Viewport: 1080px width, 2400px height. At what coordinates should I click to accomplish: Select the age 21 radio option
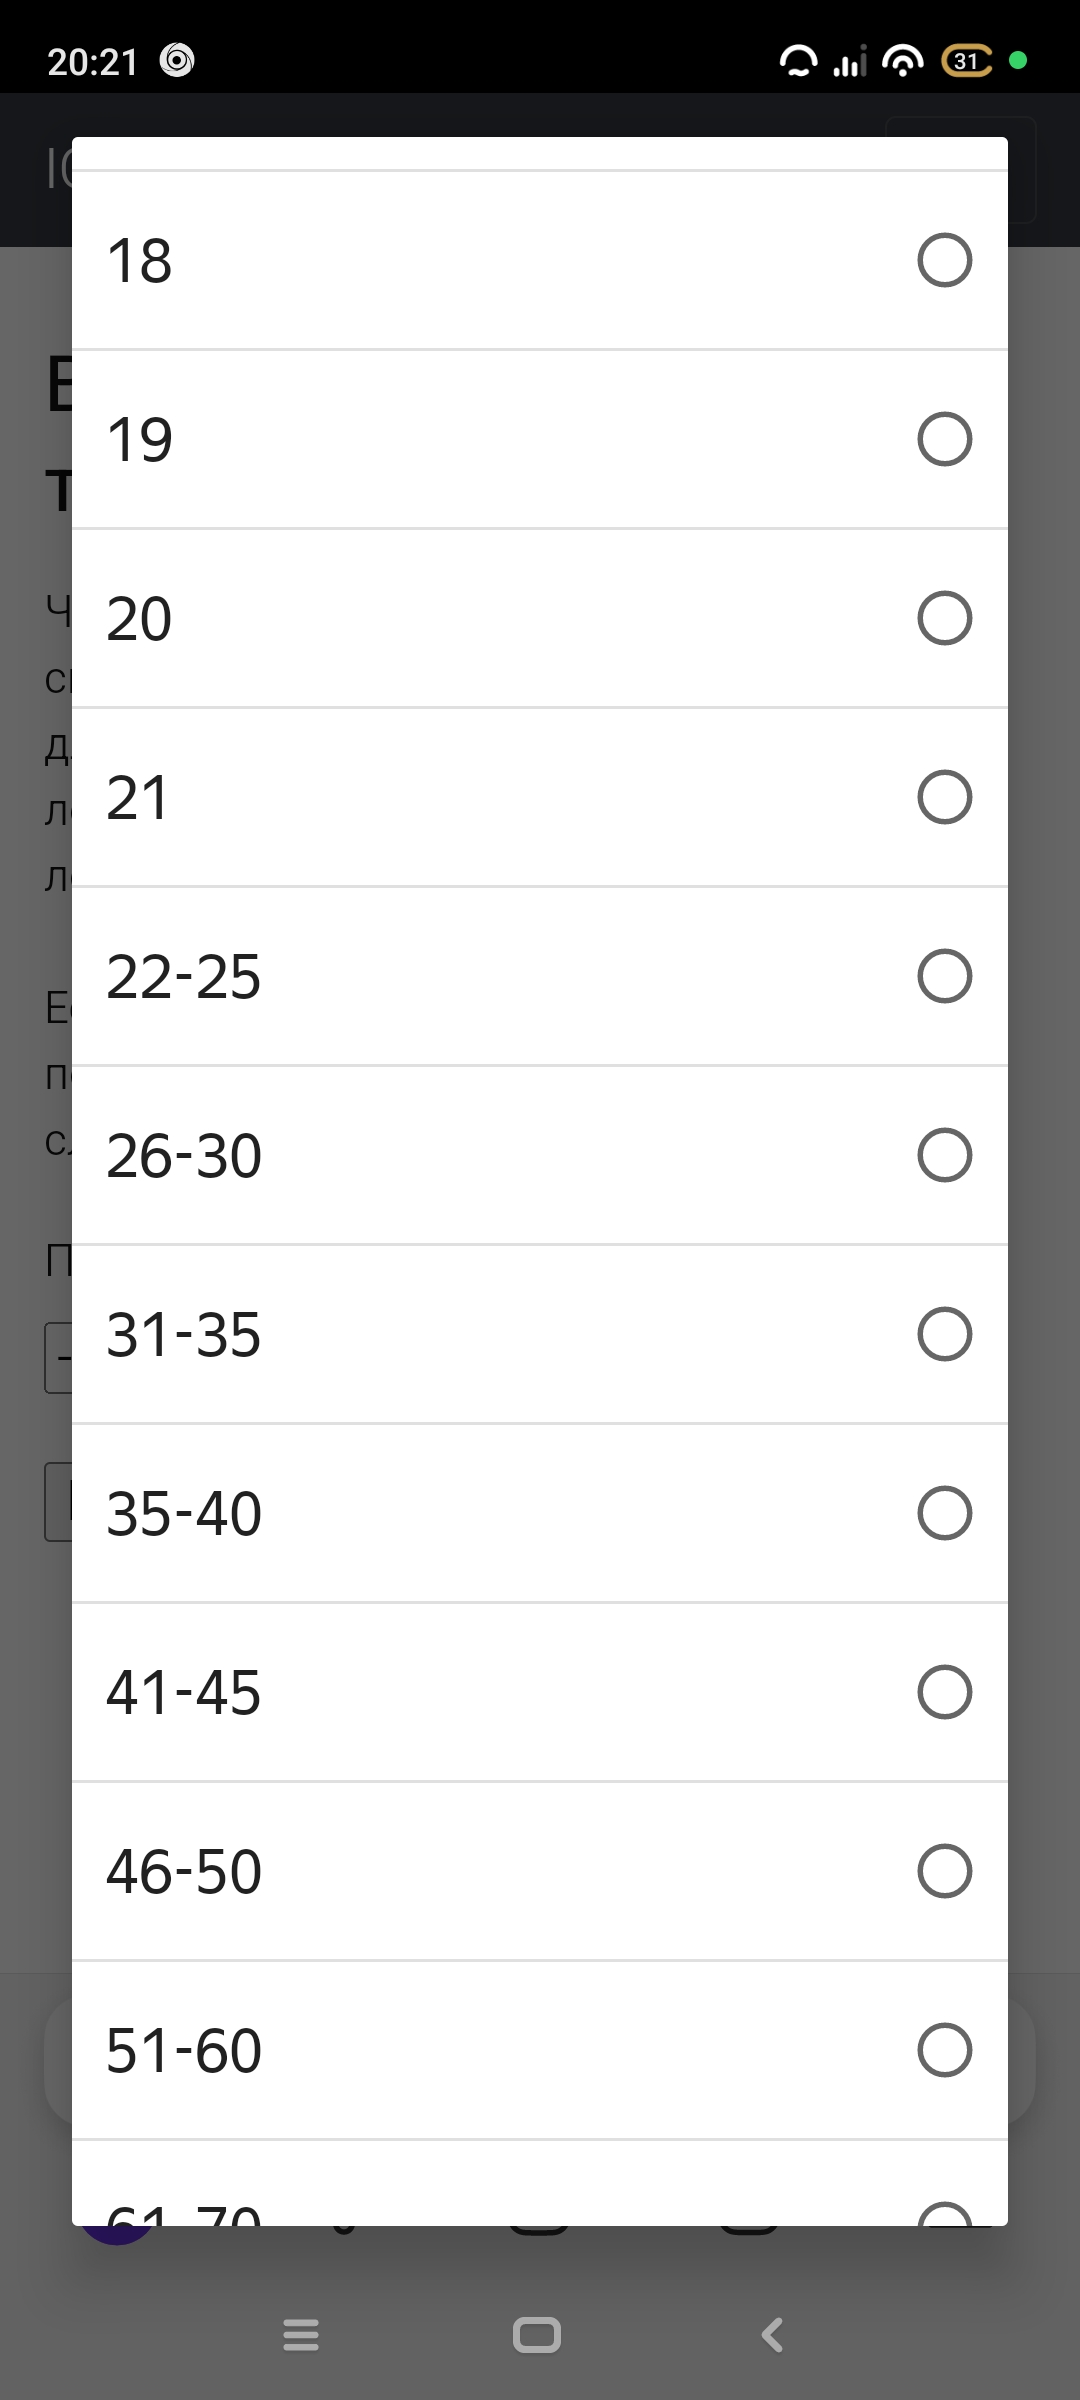pos(944,797)
